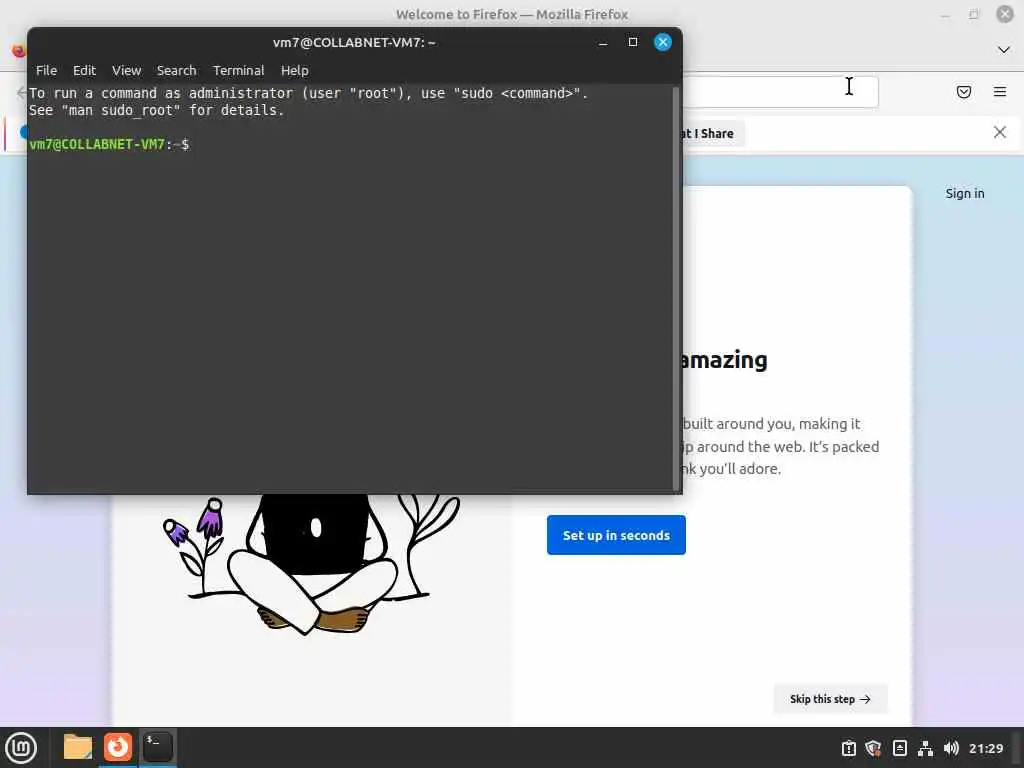Open the Help menu in terminal

point(295,71)
